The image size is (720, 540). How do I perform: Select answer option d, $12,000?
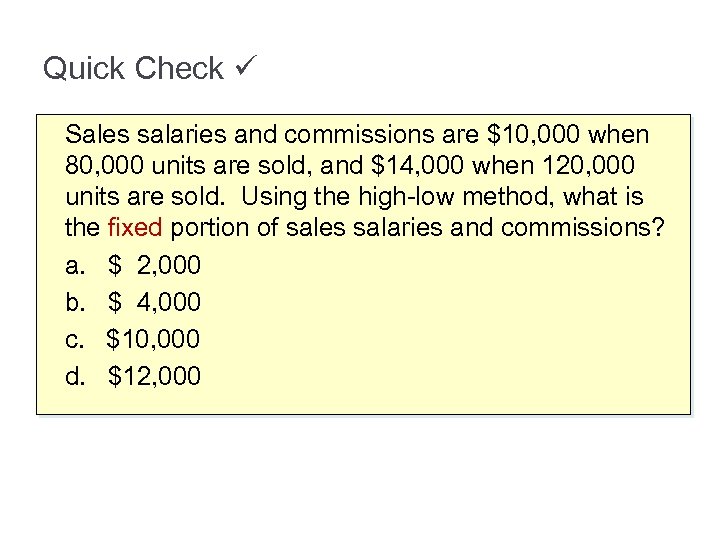[x=153, y=376]
